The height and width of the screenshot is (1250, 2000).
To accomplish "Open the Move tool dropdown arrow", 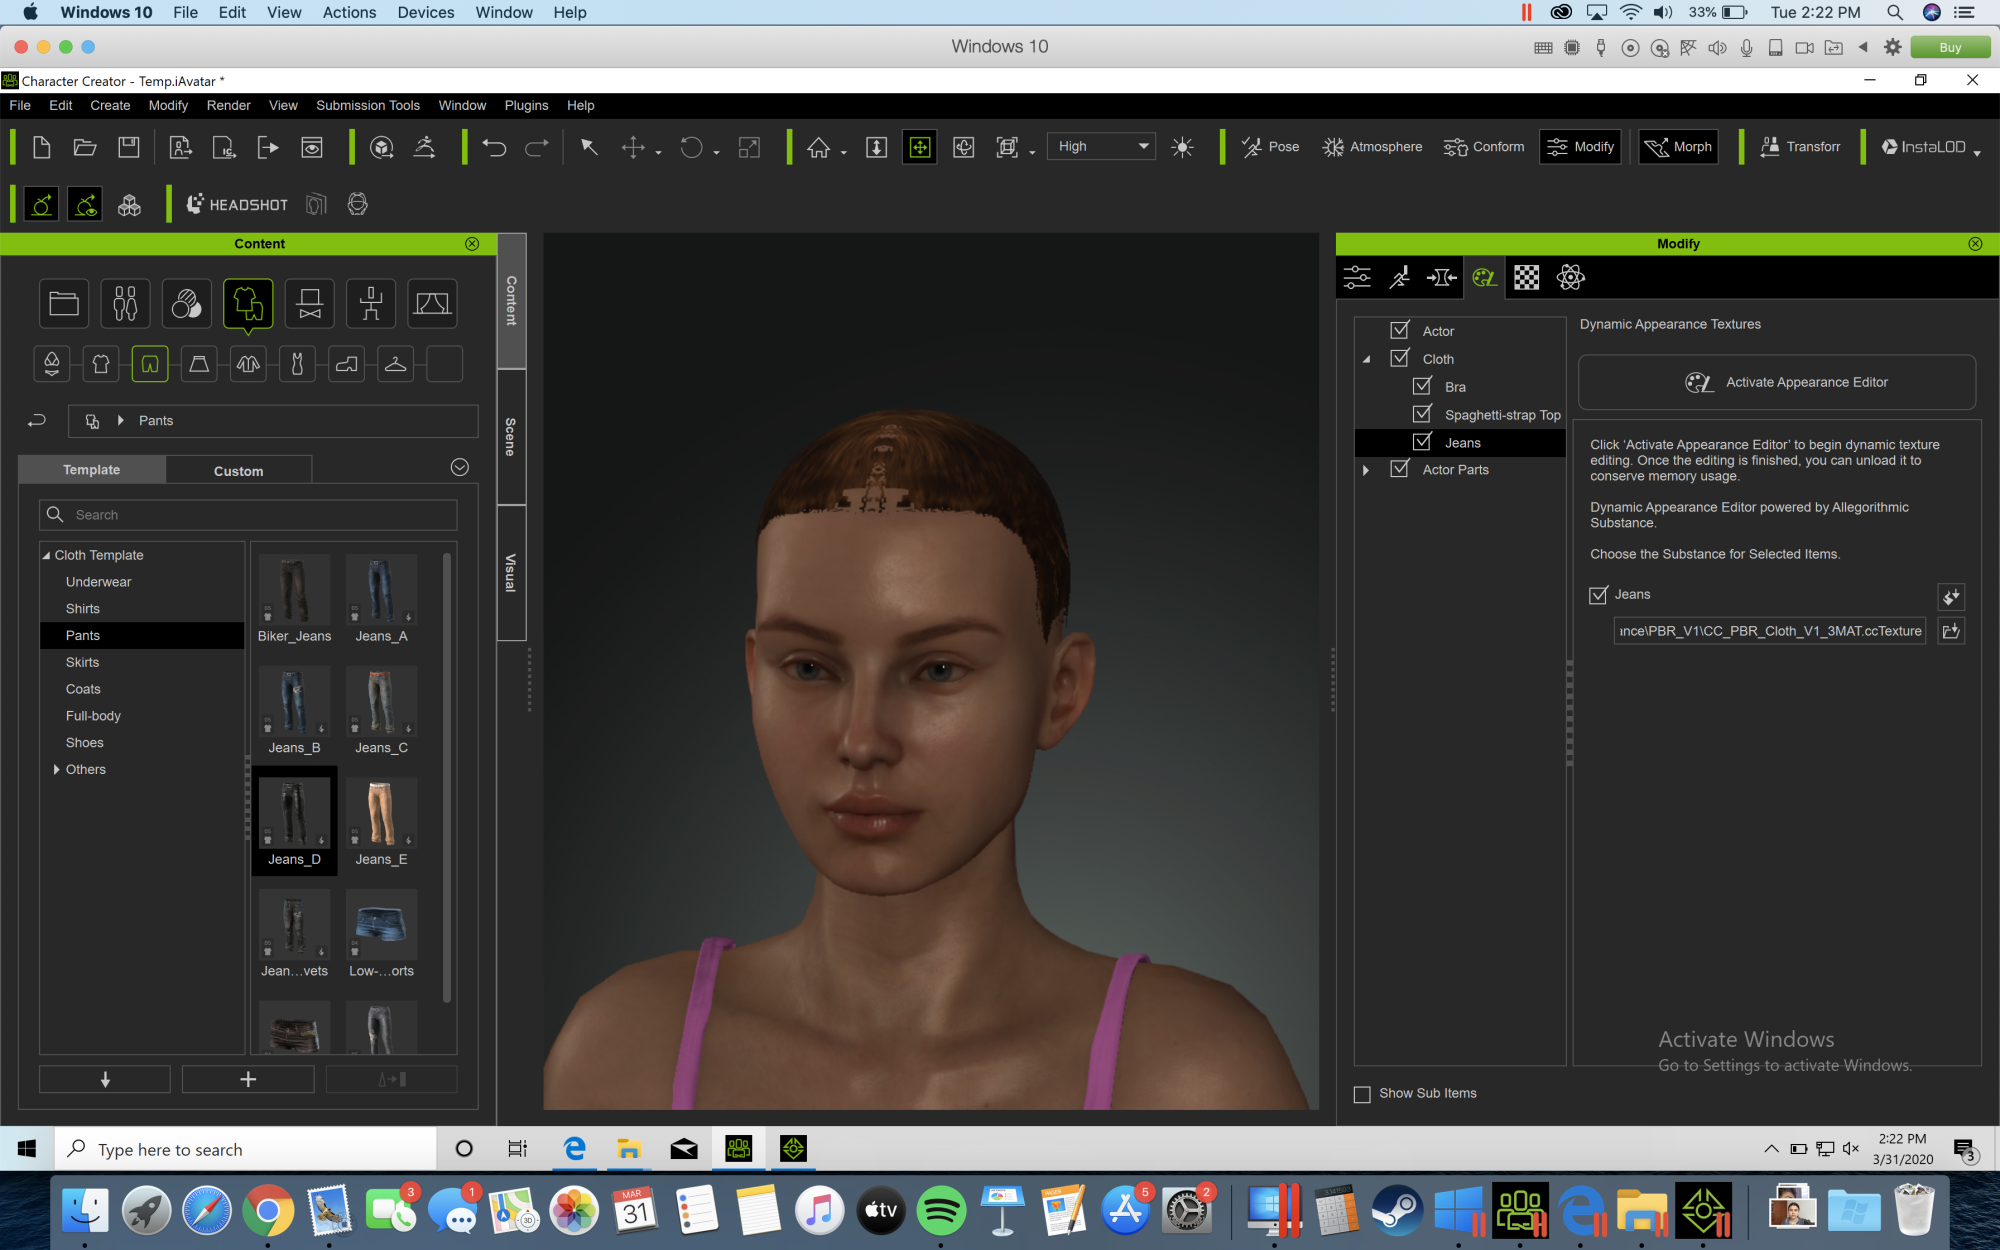I will click(x=658, y=153).
